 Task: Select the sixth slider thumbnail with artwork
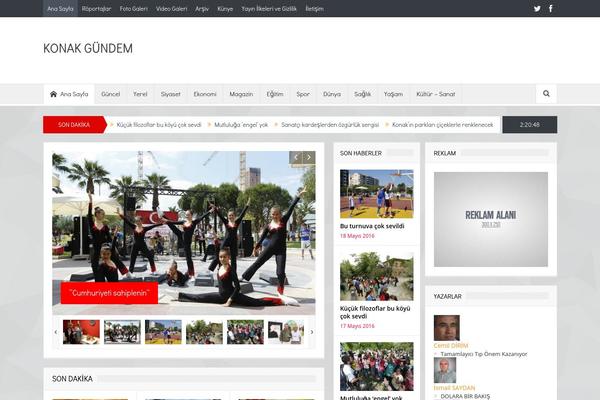[x=286, y=332]
